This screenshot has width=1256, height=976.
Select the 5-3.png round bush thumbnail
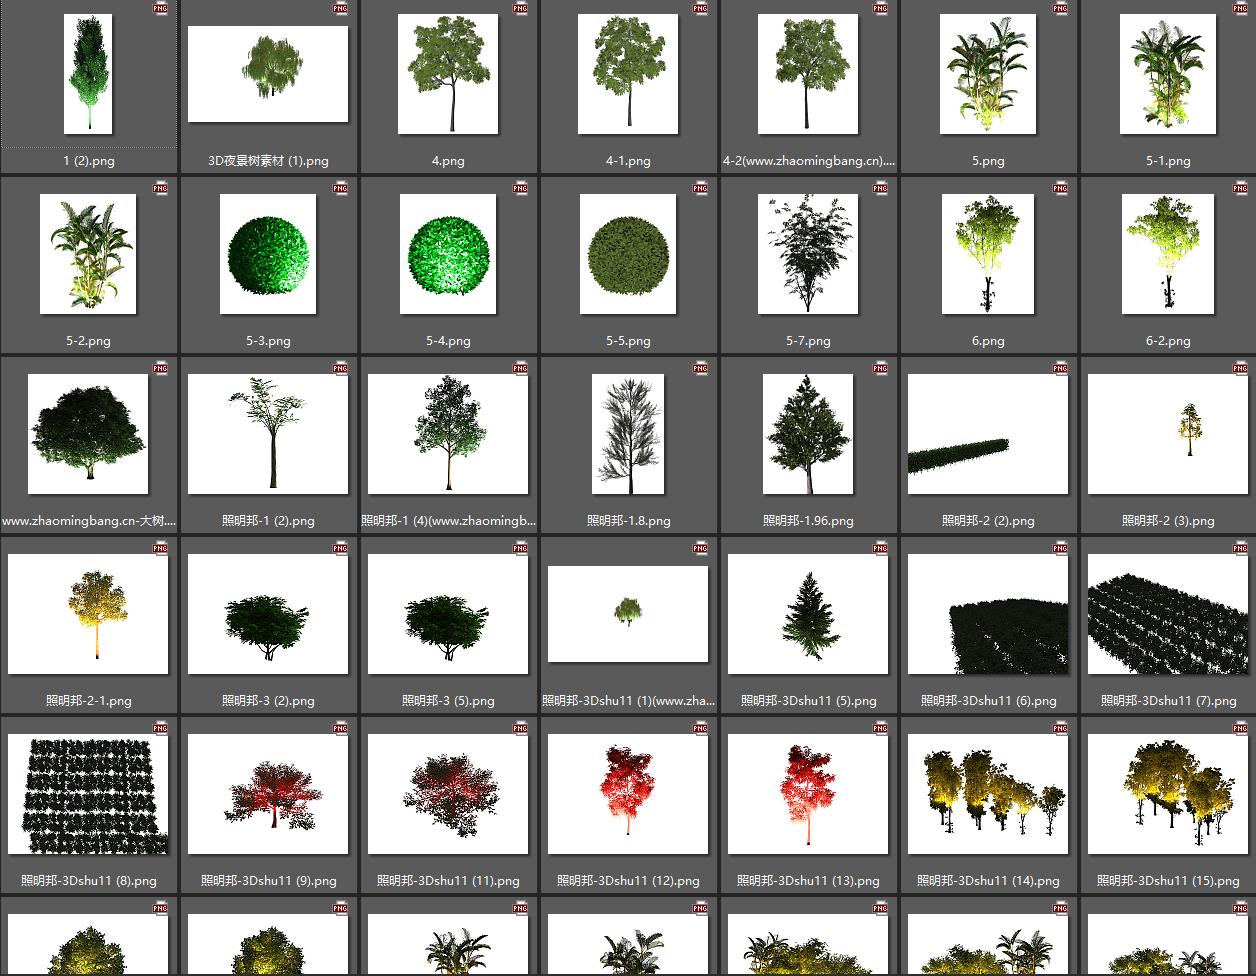[268, 254]
